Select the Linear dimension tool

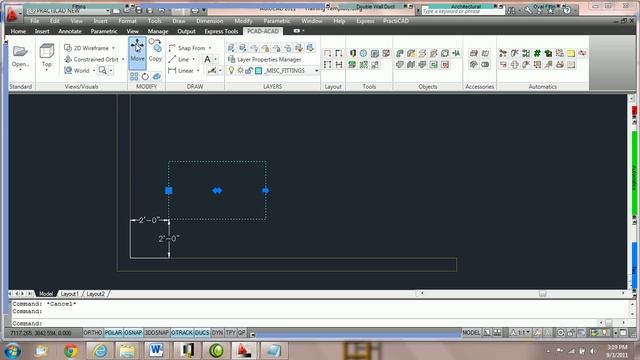point(181,71)
